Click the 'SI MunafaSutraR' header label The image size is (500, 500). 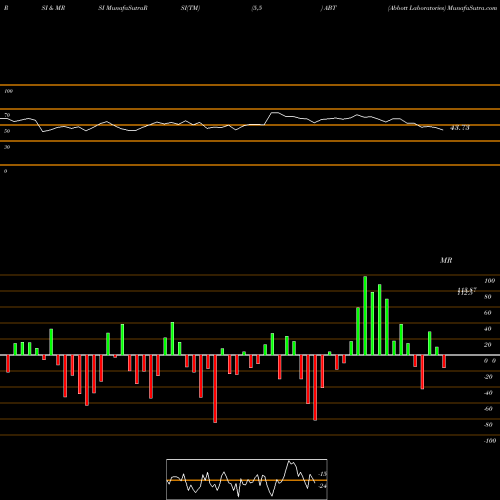pyautogui.click(x=123, y=8)
